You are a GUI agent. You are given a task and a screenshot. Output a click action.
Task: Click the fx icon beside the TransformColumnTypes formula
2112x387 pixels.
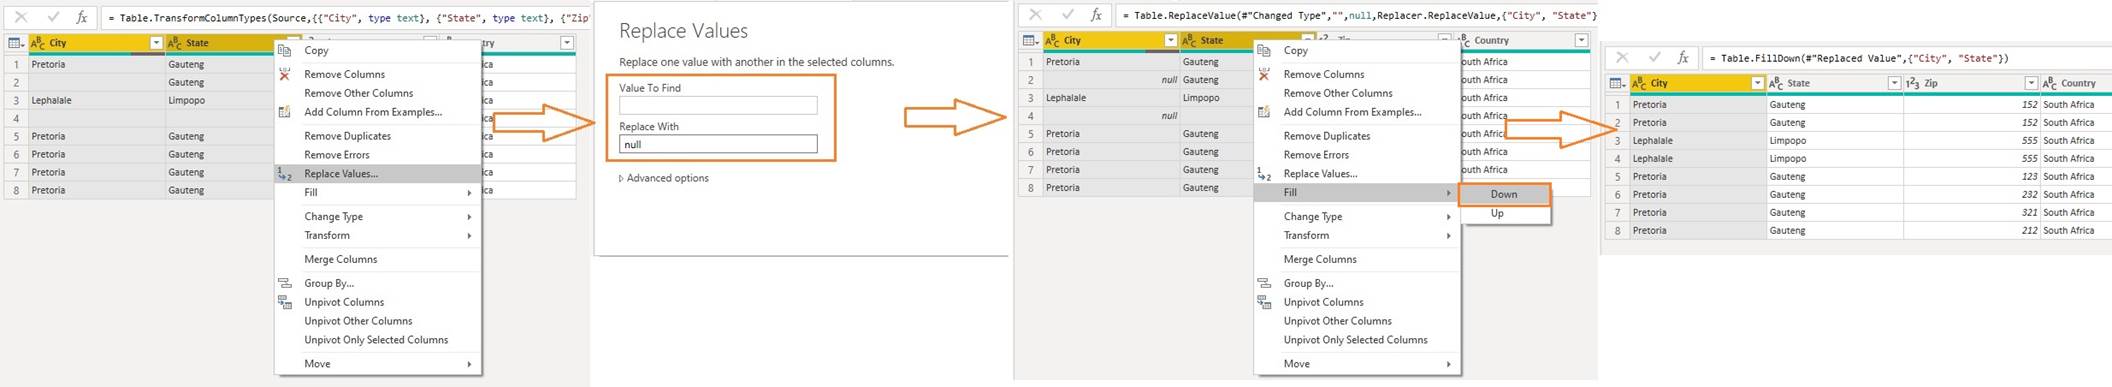pos(82,17)
